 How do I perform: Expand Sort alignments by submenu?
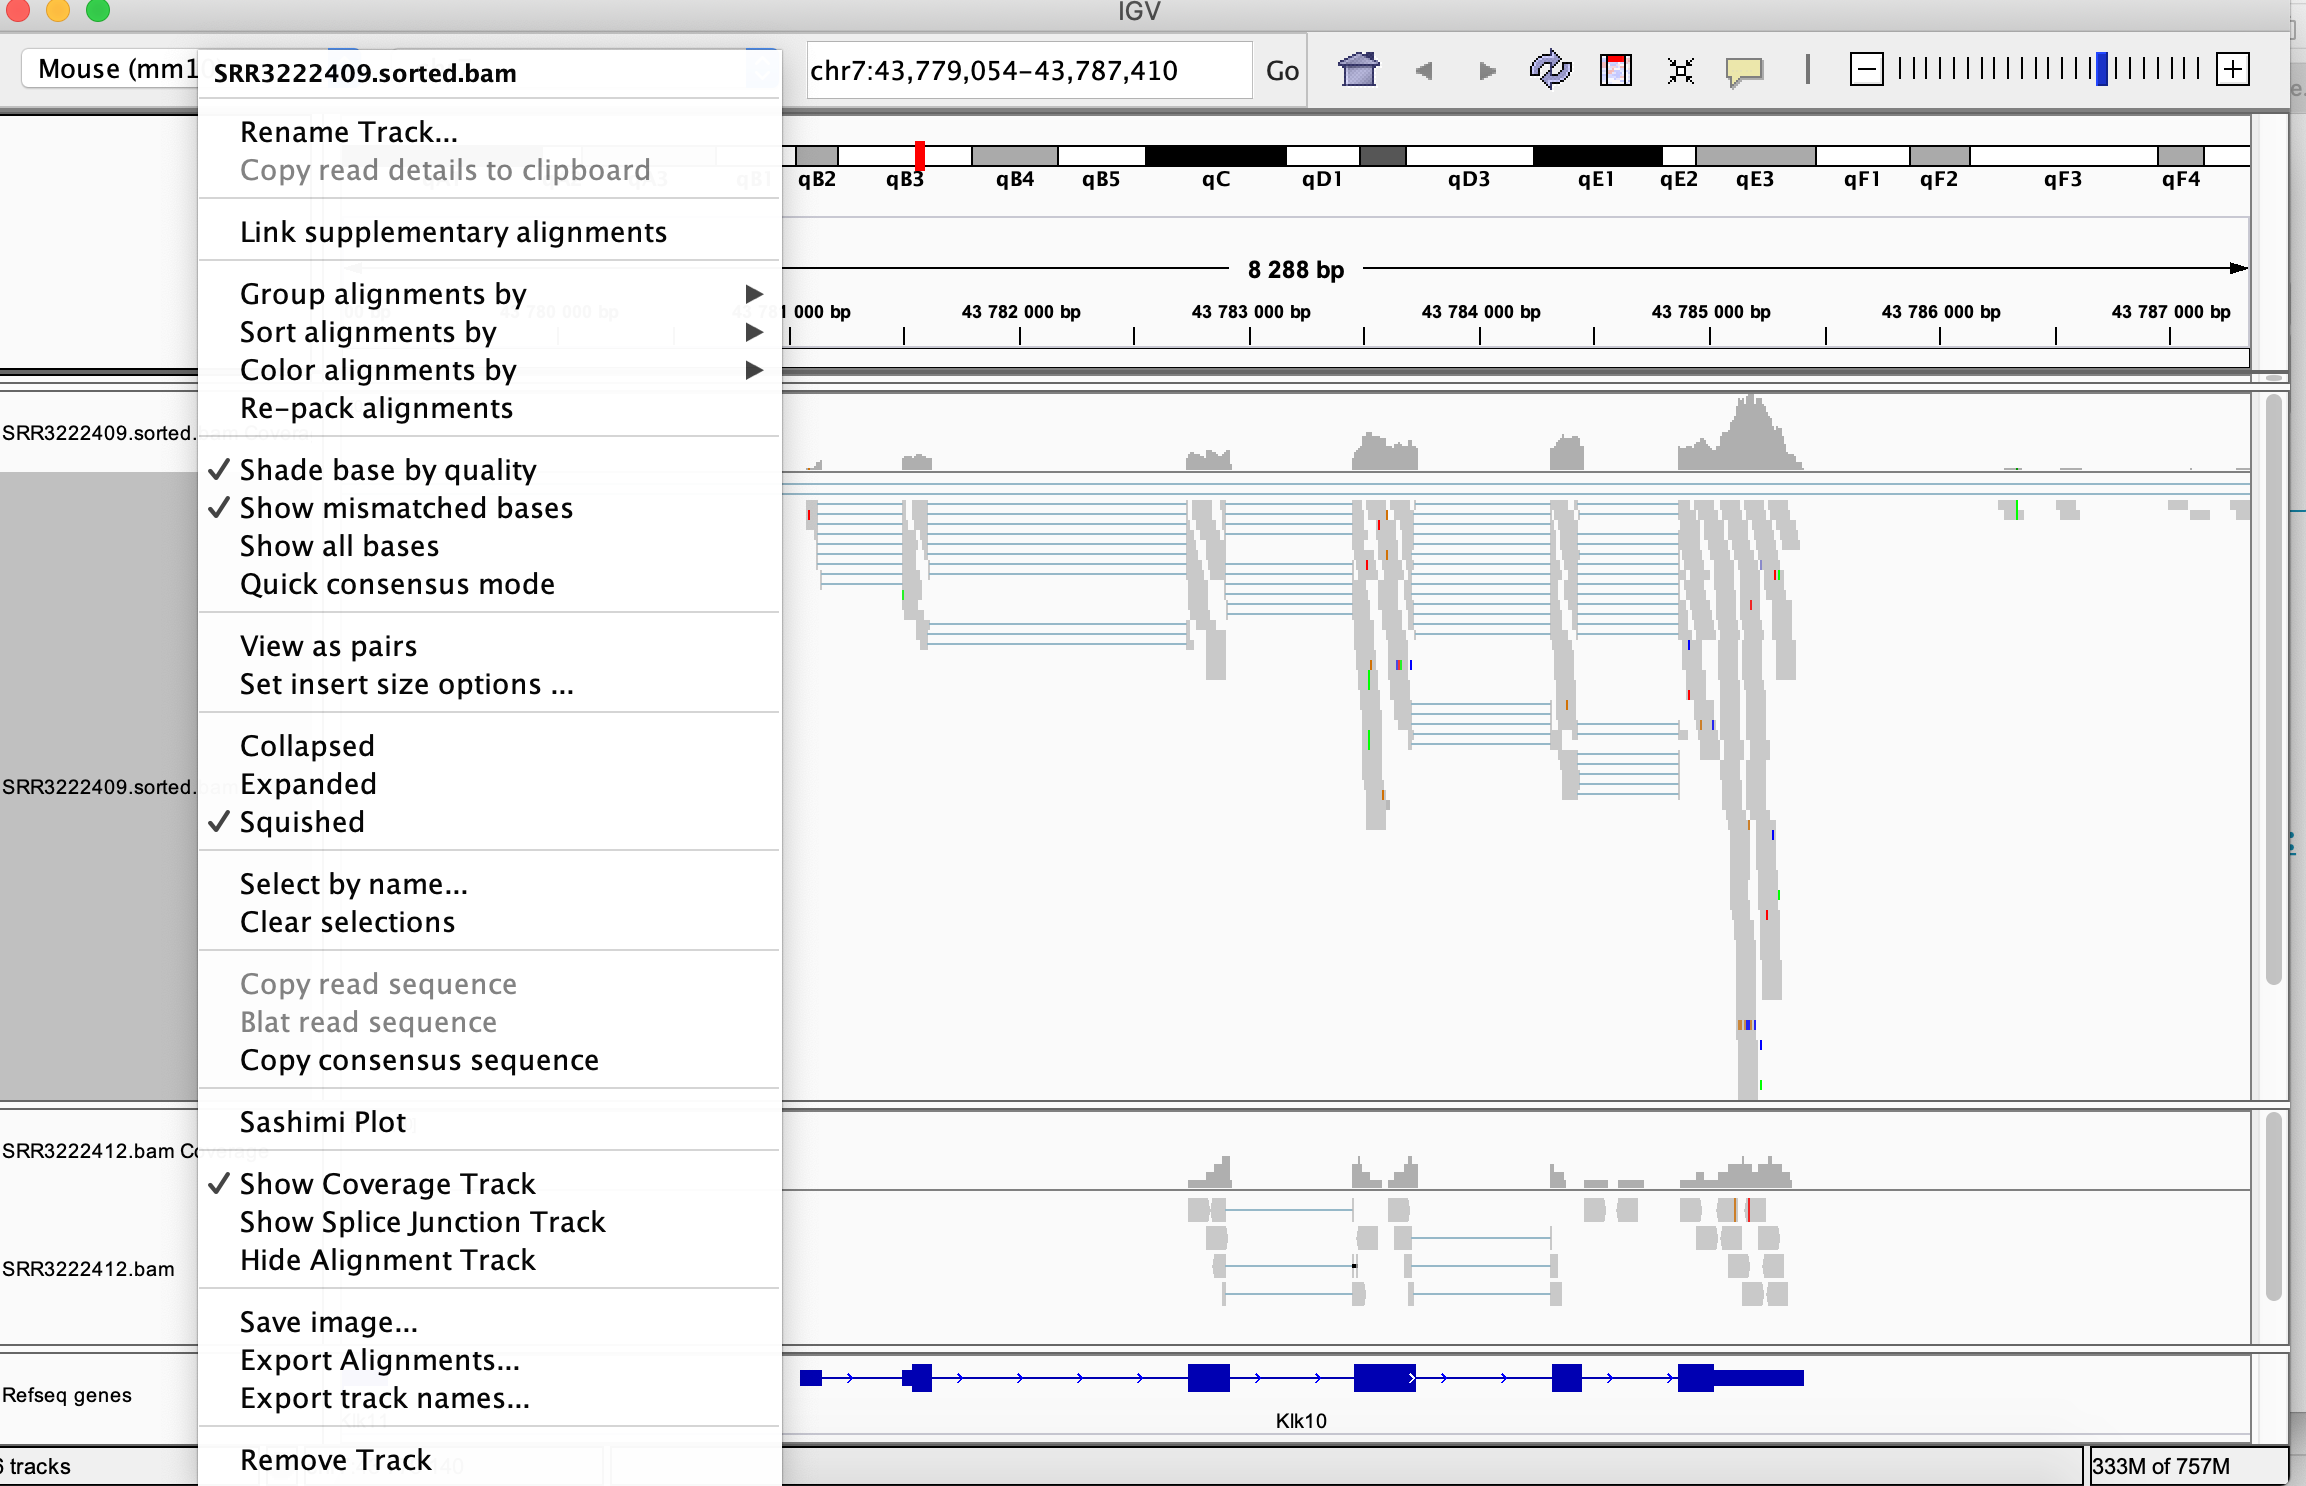[x=490, y=332]
